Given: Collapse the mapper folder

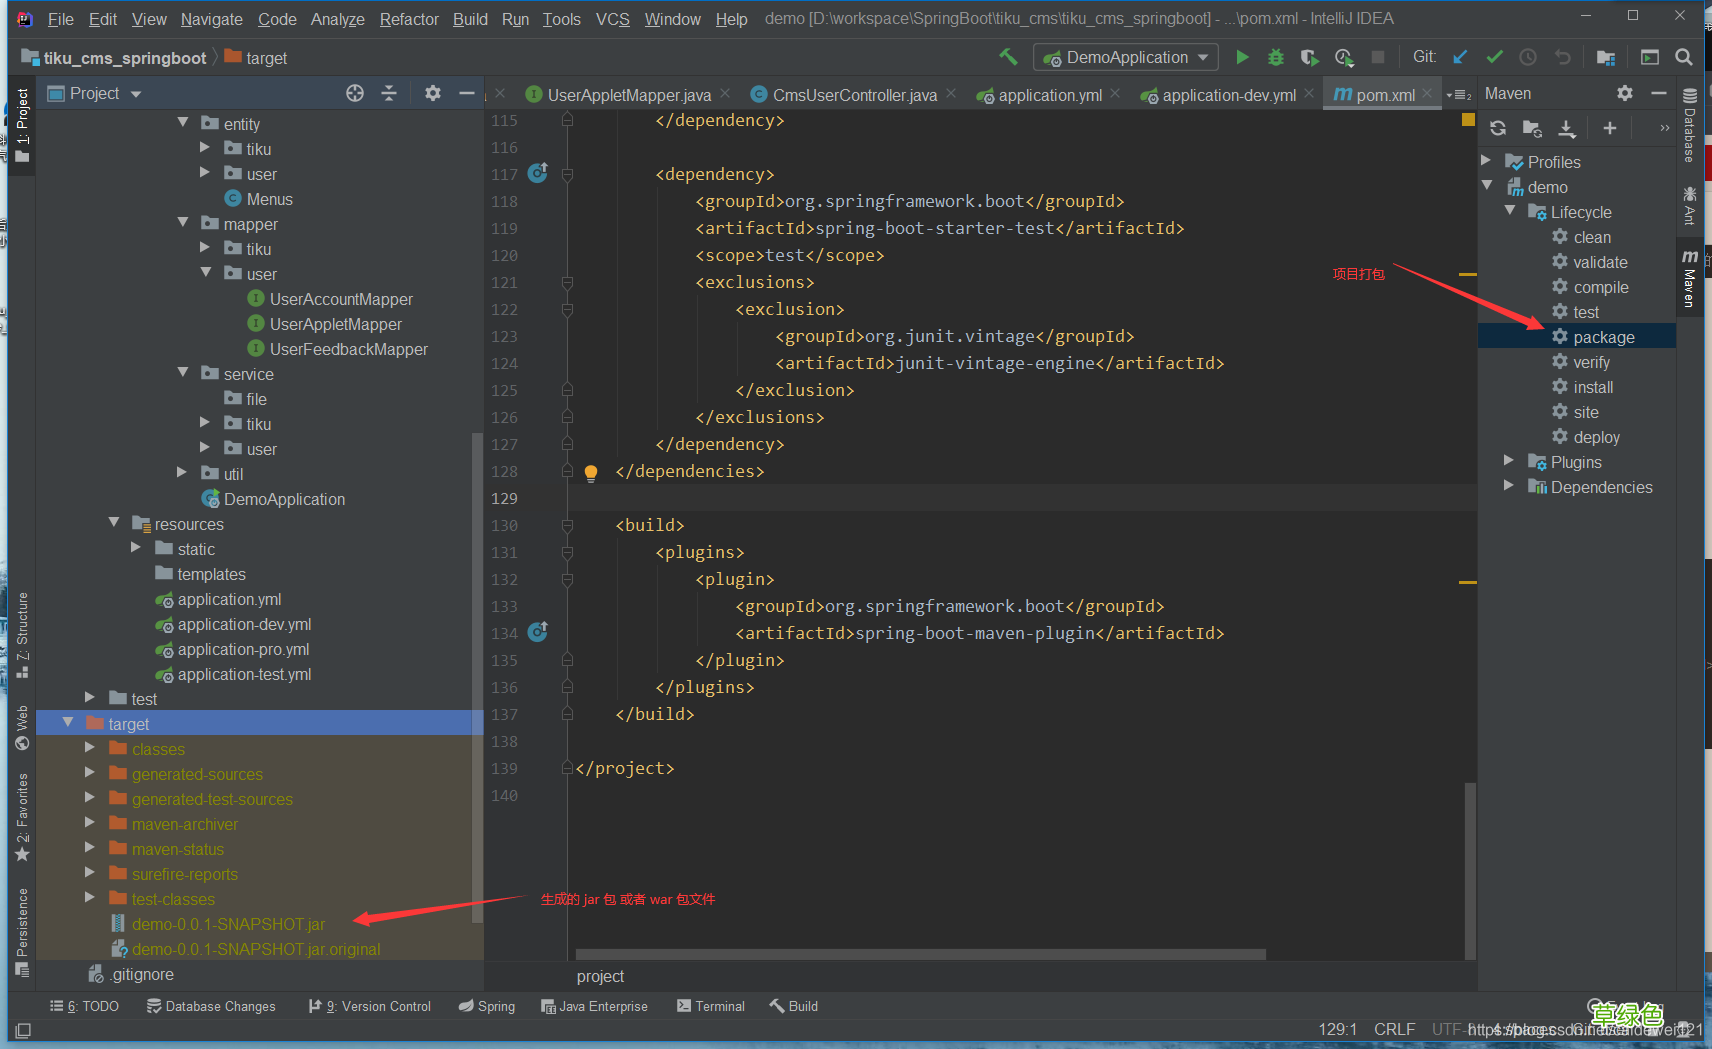Looking at the screenshot, I should [183, 222].
